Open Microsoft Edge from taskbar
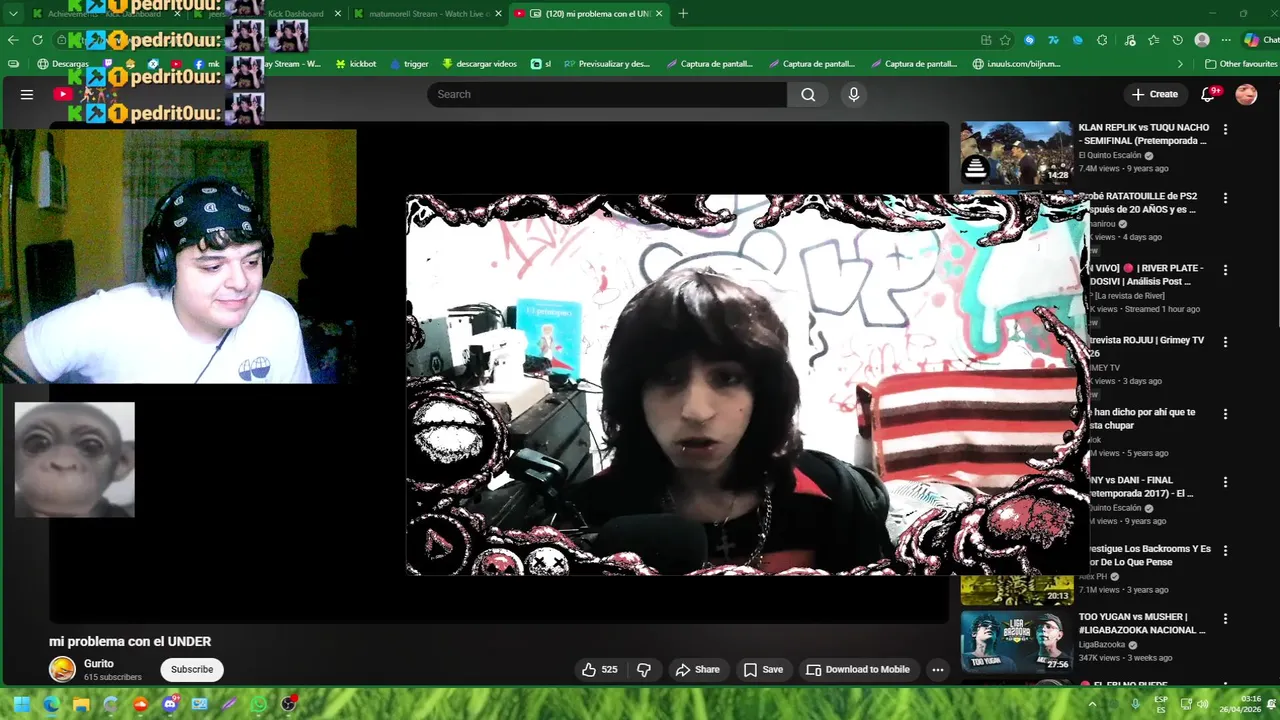The image size is (1280, 720). (51, 704)
